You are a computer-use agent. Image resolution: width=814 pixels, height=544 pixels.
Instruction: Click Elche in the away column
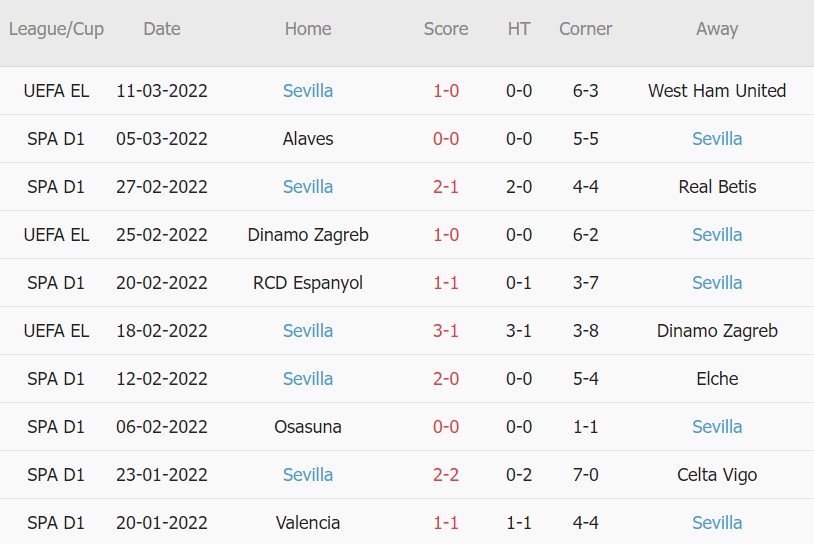tap(717, 379)
